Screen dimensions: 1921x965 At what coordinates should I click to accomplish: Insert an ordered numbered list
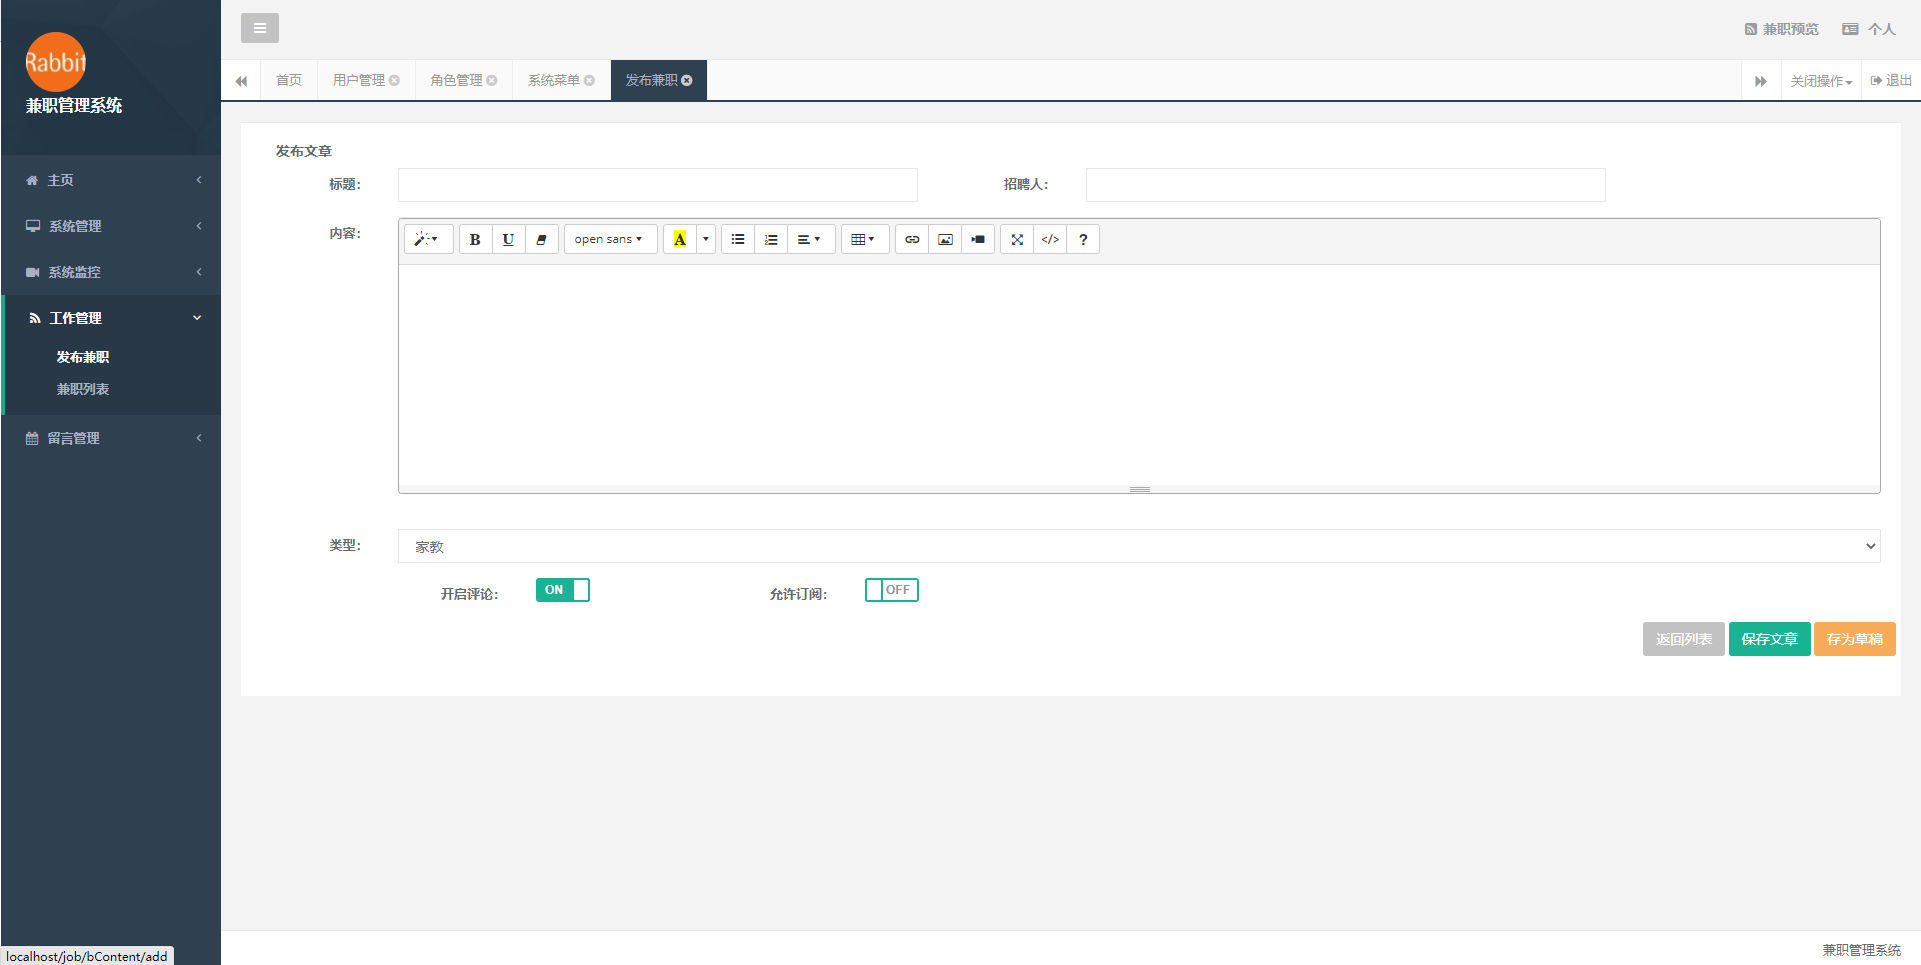point(771,239)
